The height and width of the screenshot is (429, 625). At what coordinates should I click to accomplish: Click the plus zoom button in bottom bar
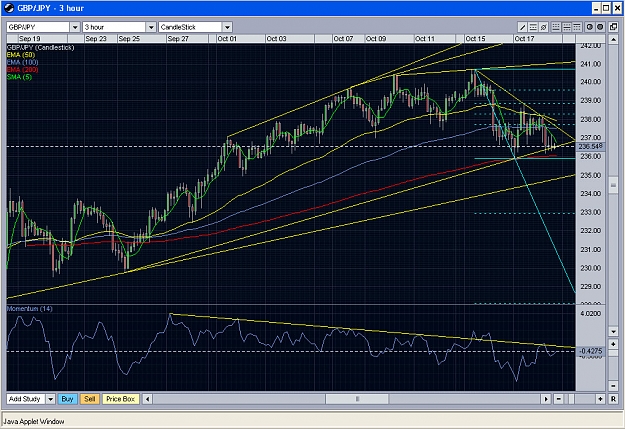(x=600, y=399)
